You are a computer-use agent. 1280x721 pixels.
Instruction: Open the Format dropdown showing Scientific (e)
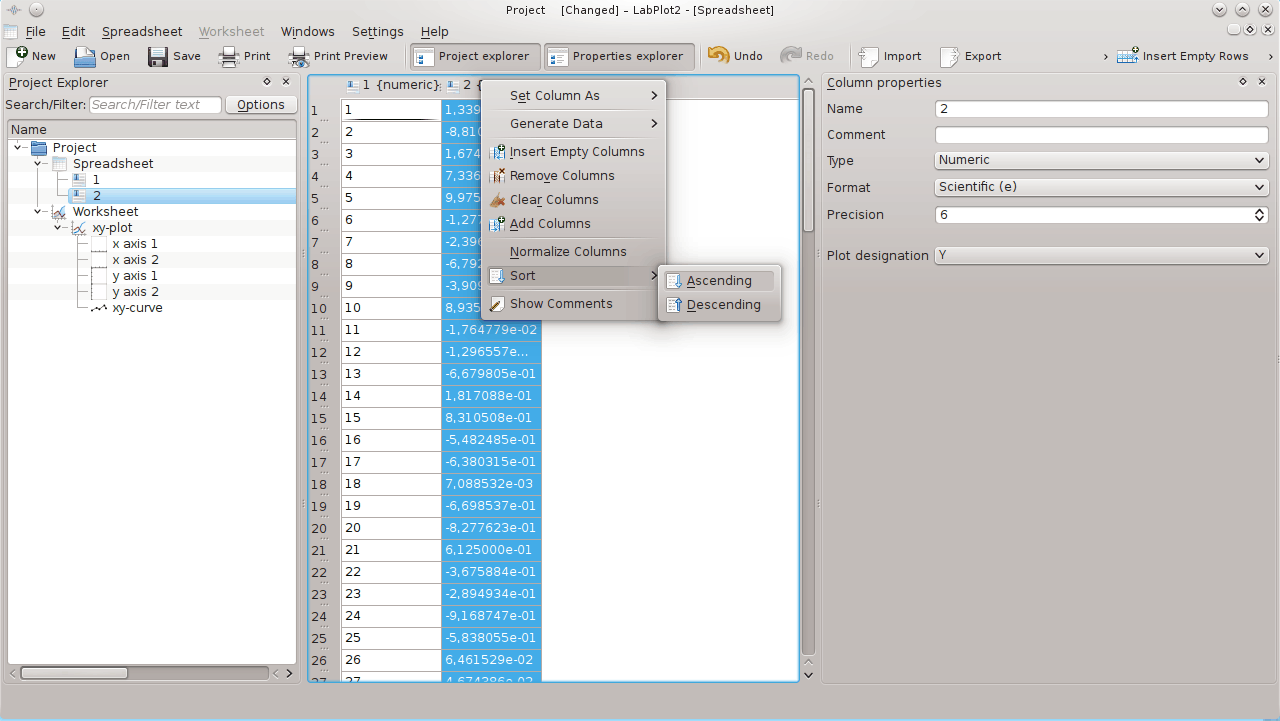coord(1101,187)
